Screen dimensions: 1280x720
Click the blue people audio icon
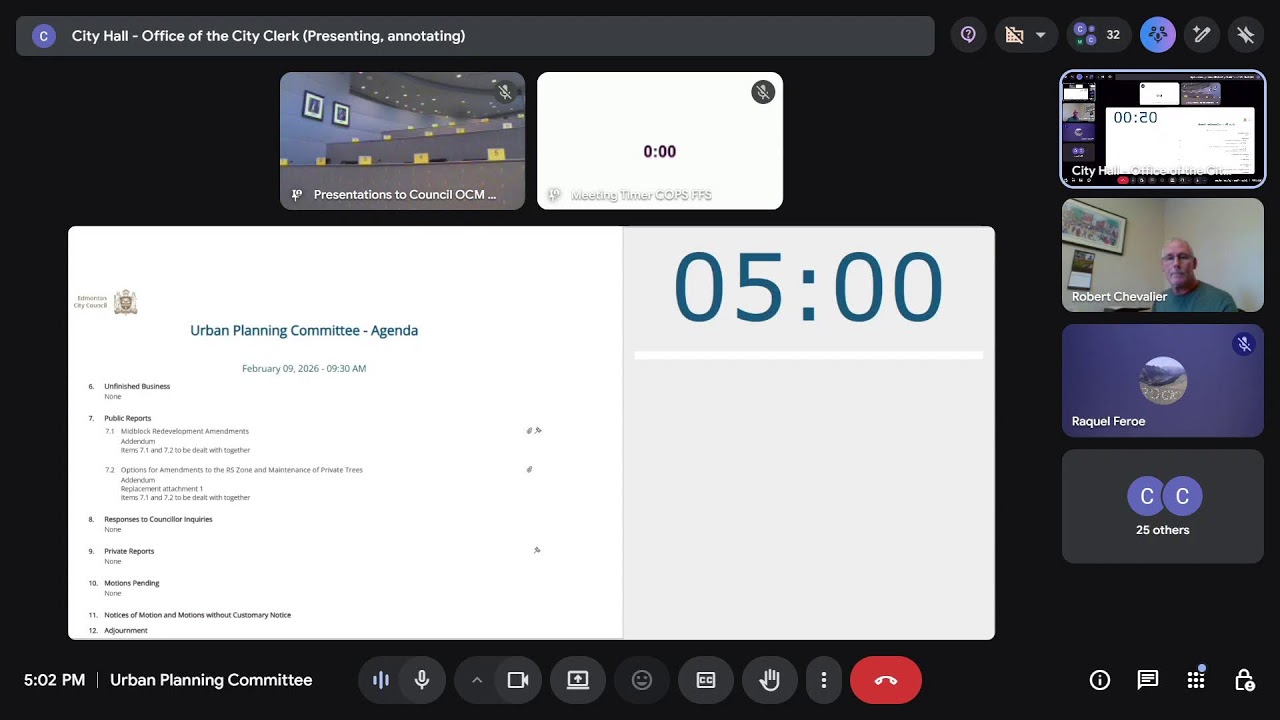(x=1158, y=35)
